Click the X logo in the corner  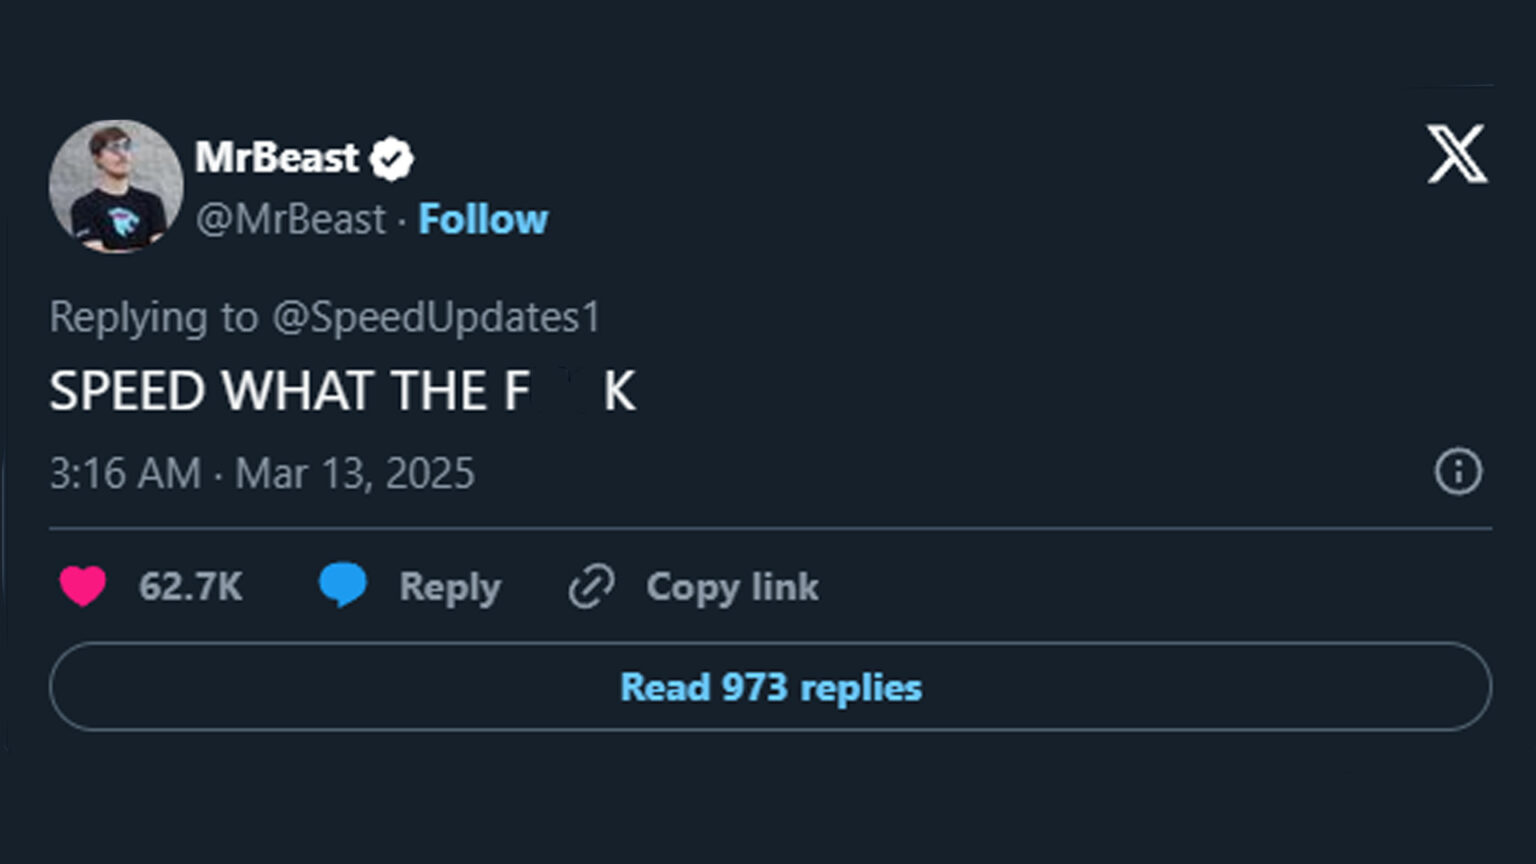click(1457, 154)
